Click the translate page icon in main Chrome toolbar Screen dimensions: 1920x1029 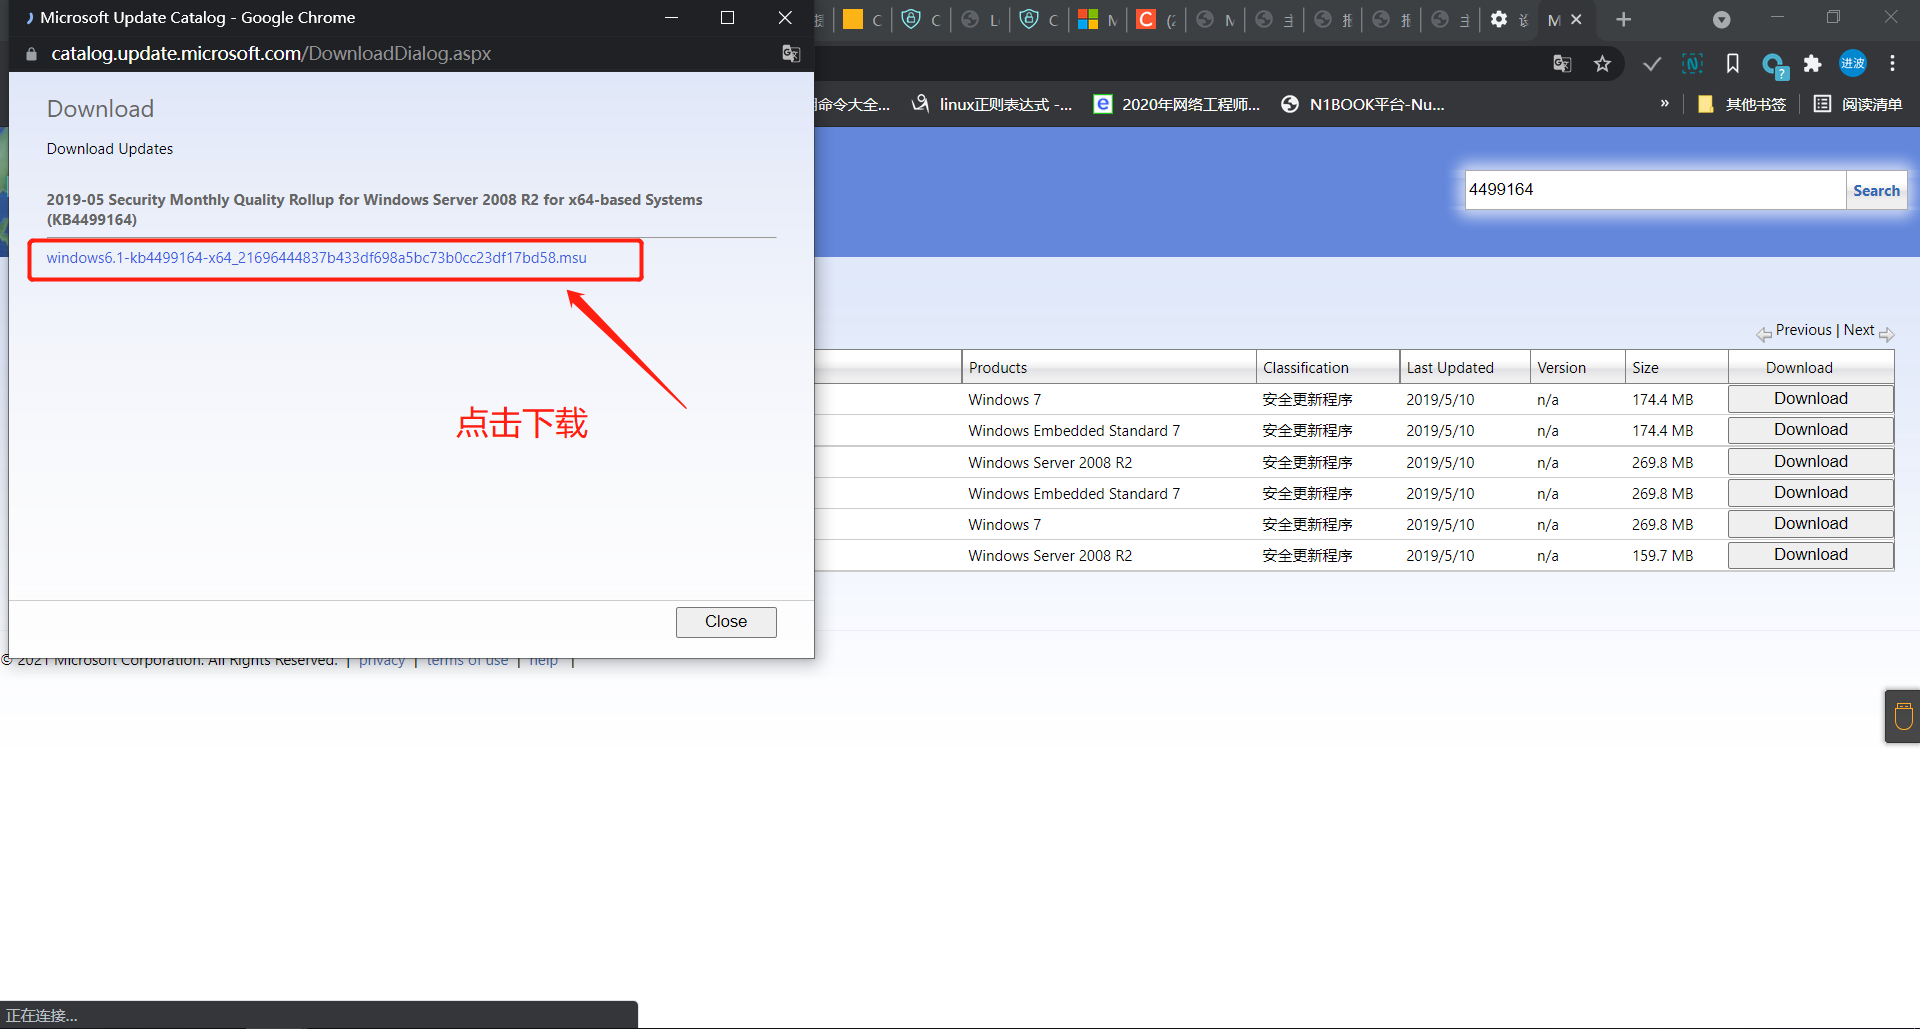[x=1562, y=64]
